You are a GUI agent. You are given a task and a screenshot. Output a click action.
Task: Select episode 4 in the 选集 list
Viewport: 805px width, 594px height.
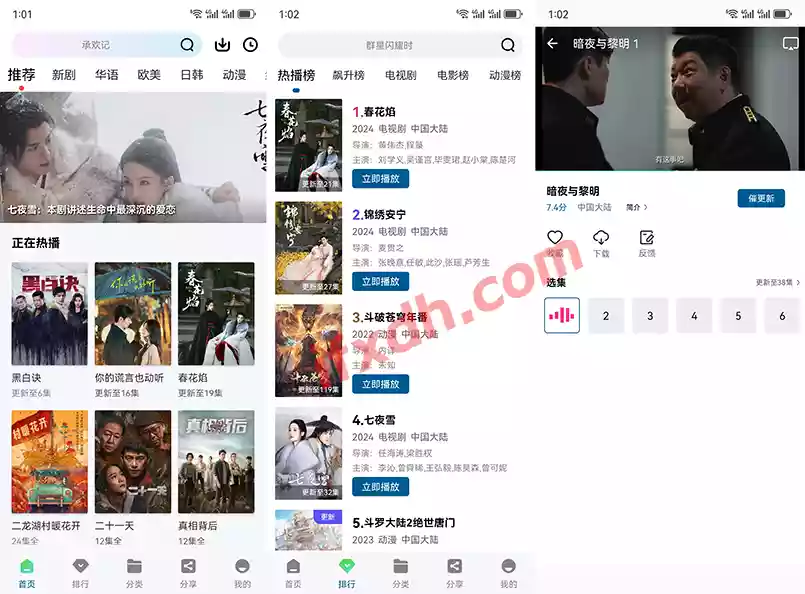694,316
